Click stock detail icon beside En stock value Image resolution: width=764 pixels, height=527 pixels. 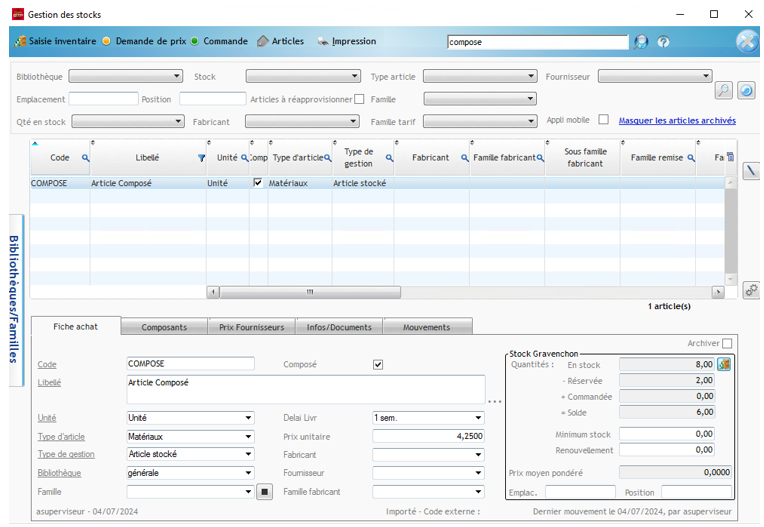coord(724,364)
